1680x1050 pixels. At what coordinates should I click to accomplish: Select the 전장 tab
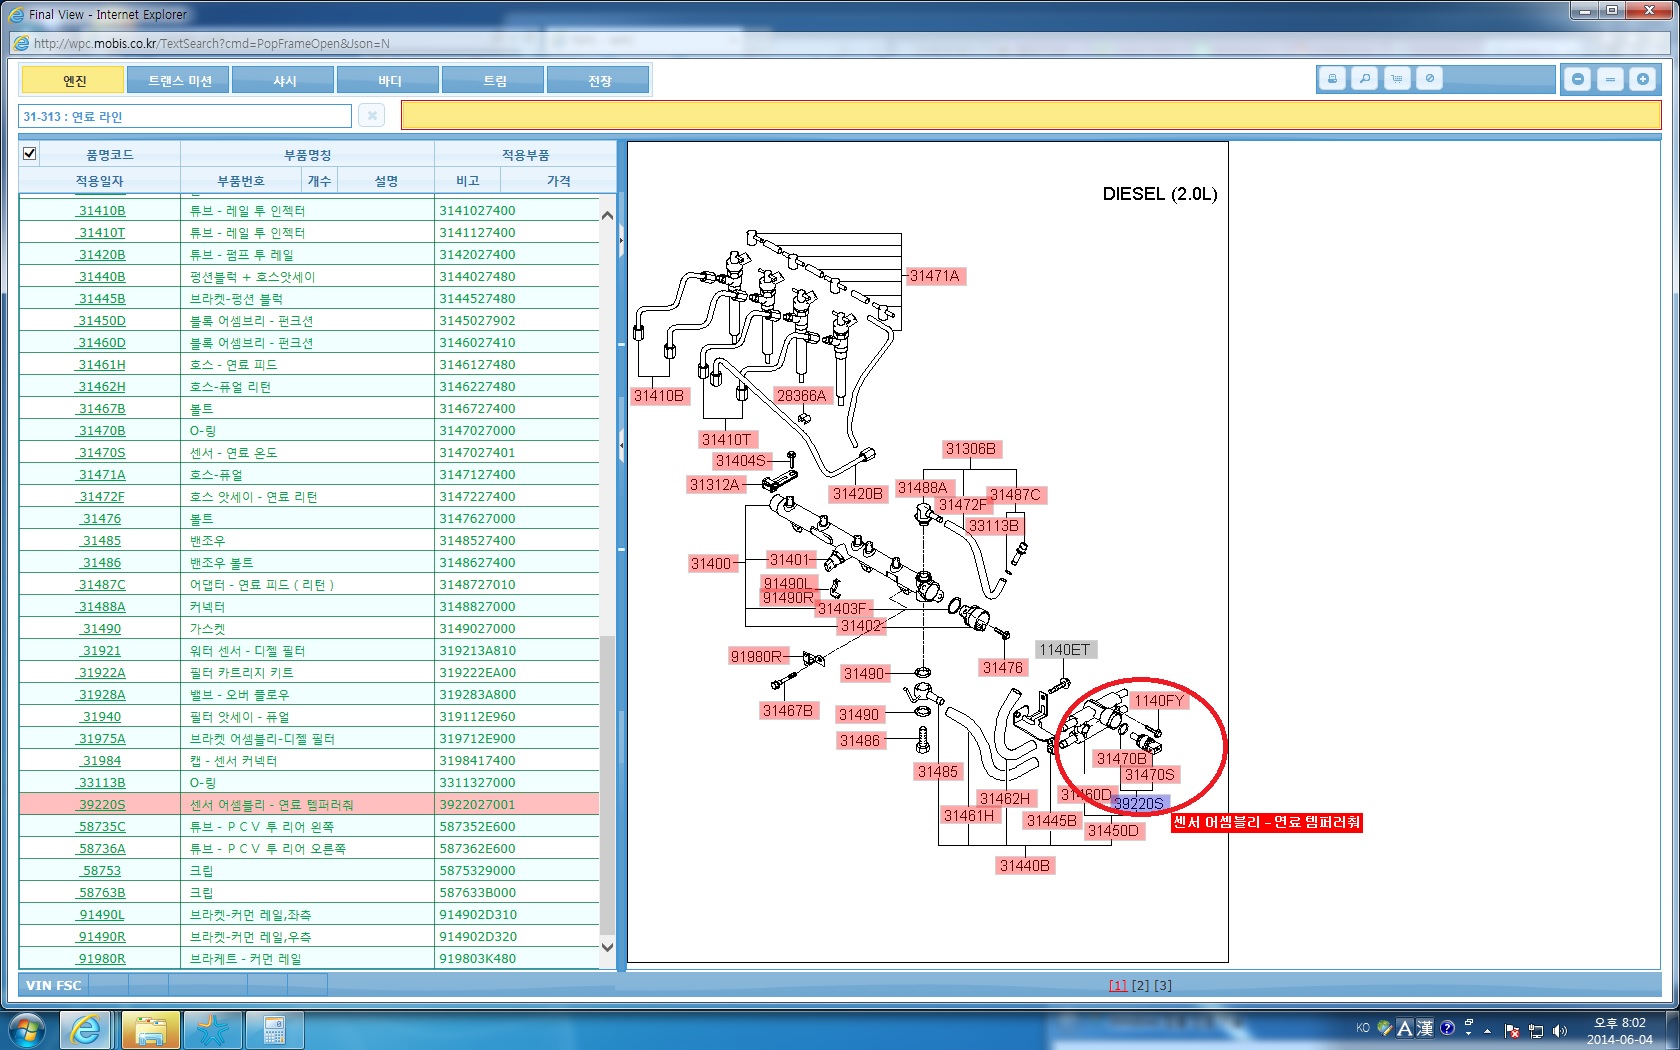[600, 80]
